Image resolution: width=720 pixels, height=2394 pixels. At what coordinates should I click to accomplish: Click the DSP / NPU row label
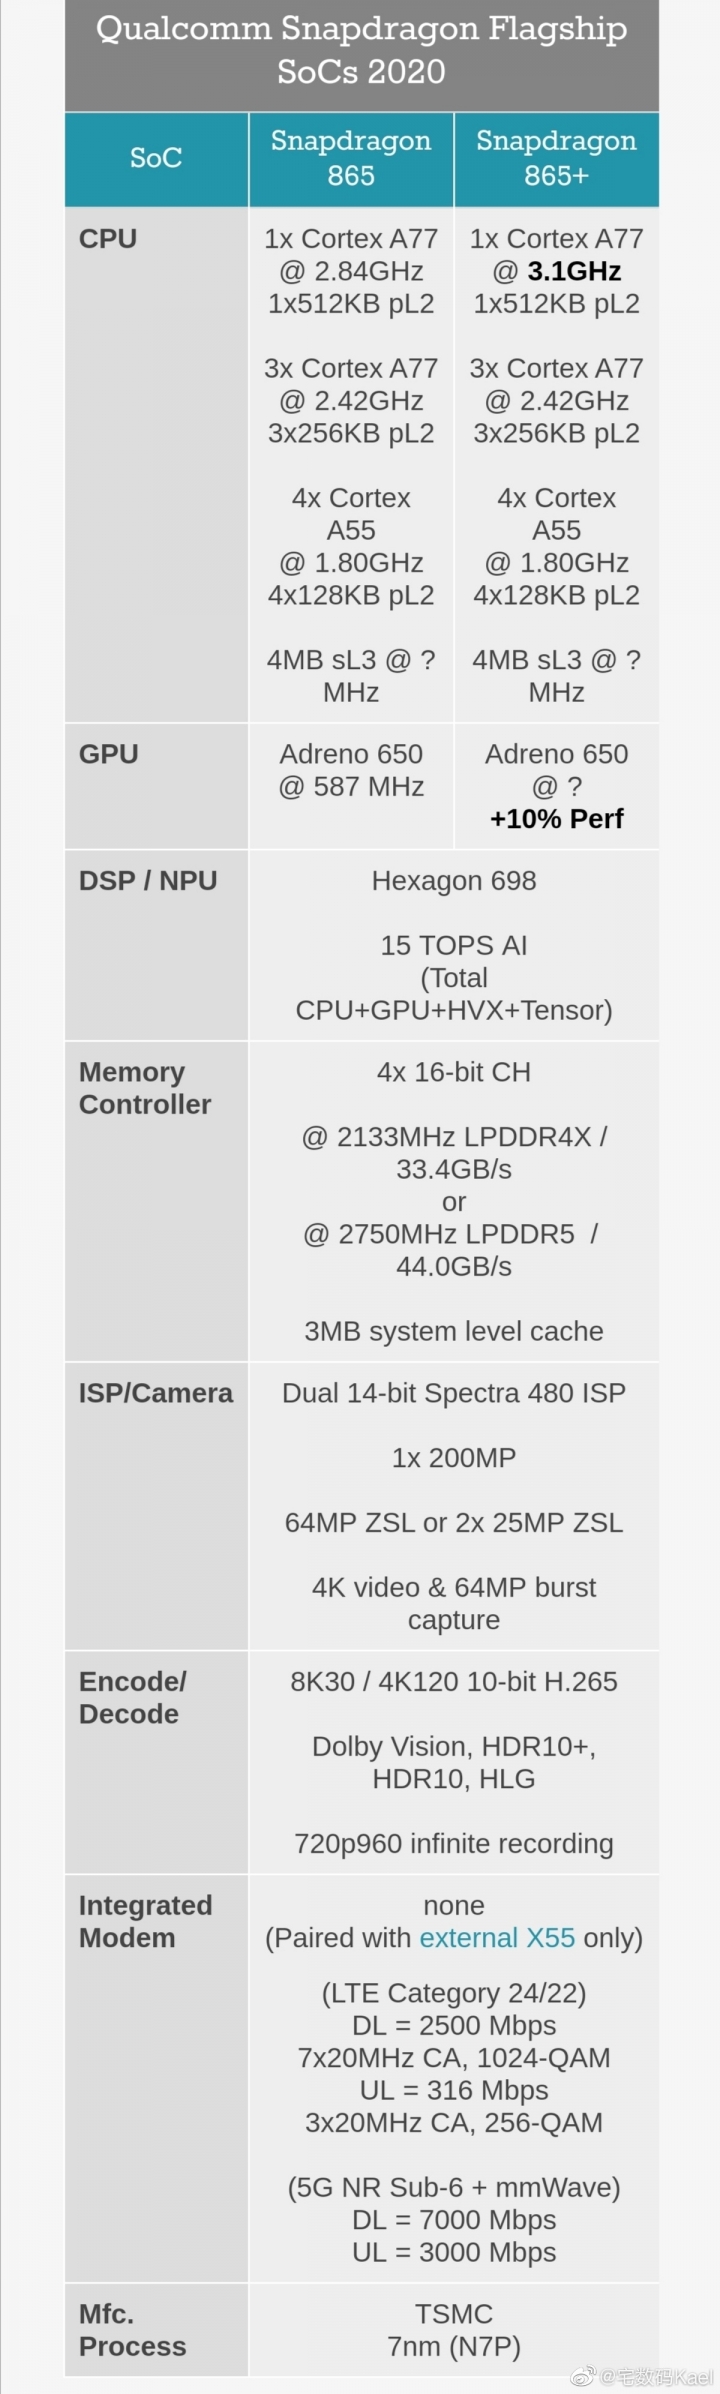(148, 881)
